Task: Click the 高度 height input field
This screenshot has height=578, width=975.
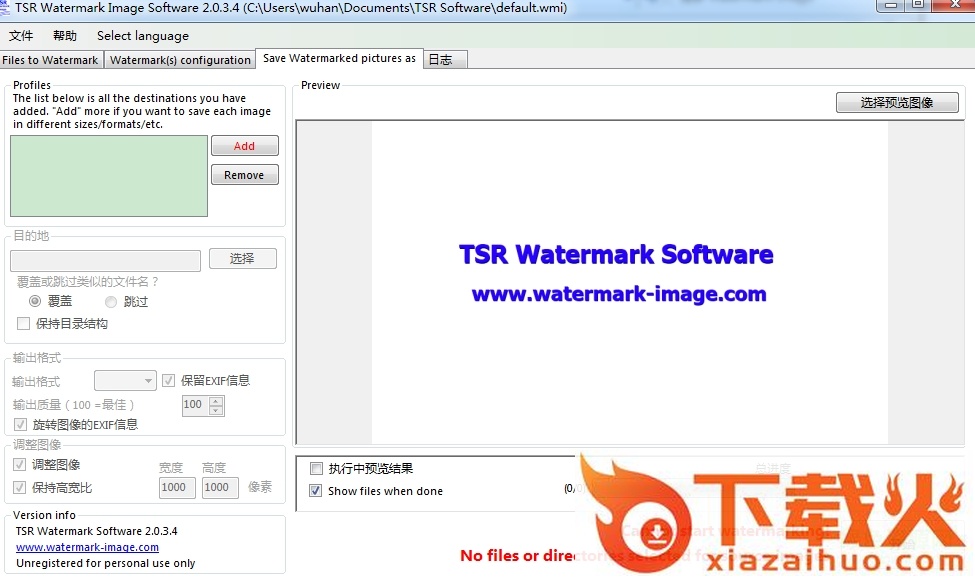Action: 221,488
